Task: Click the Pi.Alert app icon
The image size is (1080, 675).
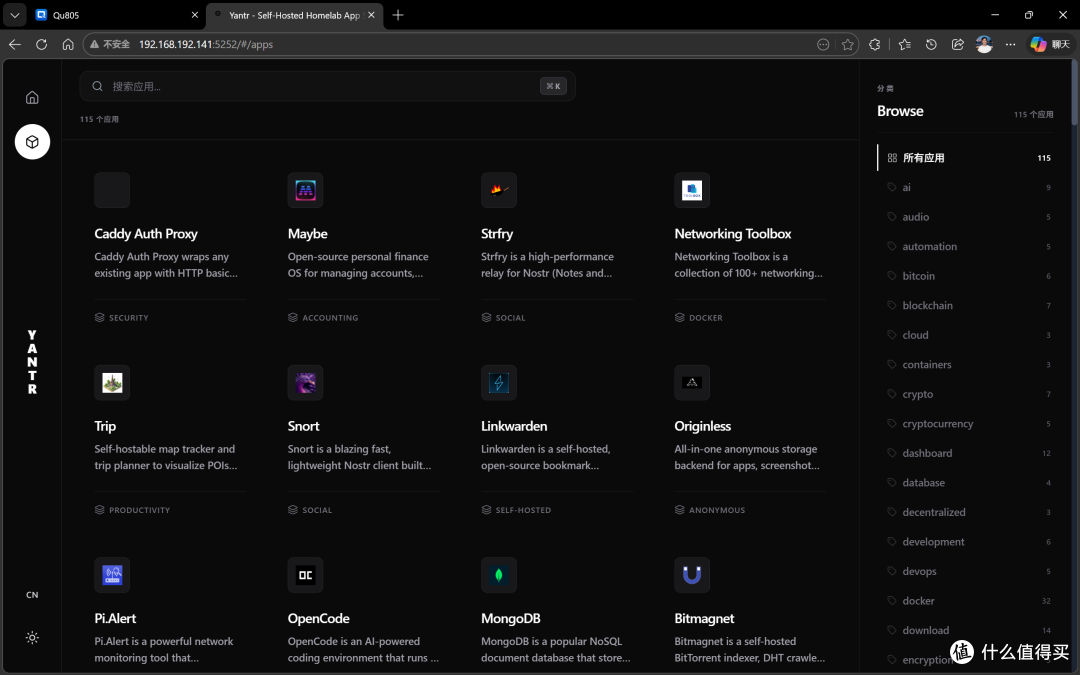Action: coord(112,574)
